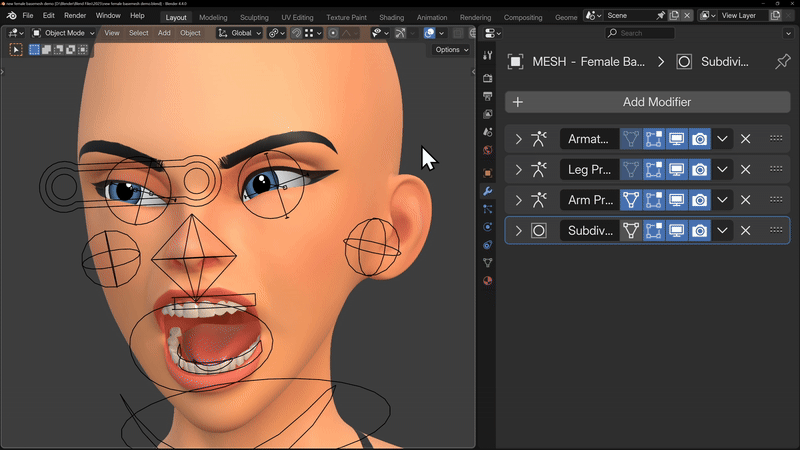Viewport: 800px width, 450px height.
Task: Choose the Intersect Selection mode icon
Action: (x=83, y=49)
